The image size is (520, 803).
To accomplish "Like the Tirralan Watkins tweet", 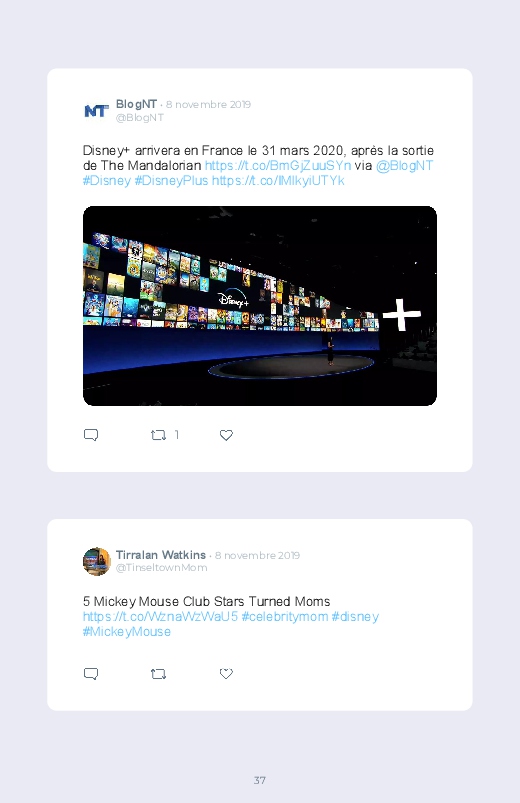I will pyautogui.click(x=226, y=673).
